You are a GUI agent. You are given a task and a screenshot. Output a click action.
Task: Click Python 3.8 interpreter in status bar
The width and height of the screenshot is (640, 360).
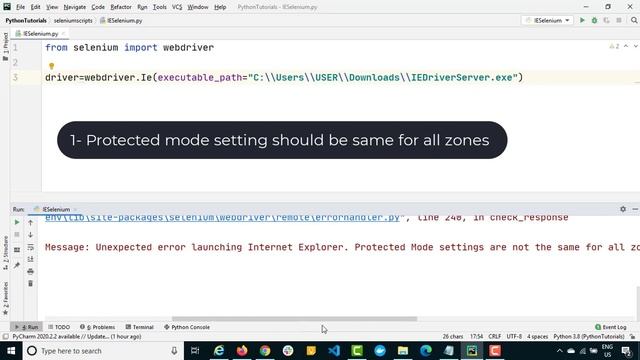[x=589, y=336]
